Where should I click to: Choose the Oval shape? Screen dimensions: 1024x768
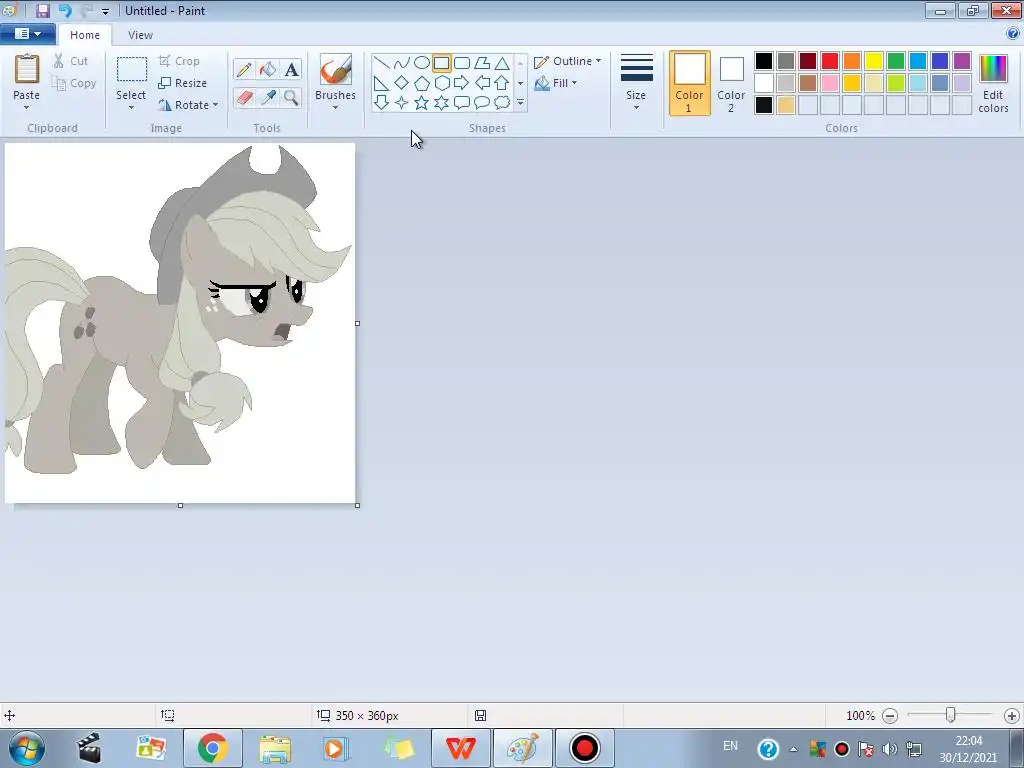(422, 63)
